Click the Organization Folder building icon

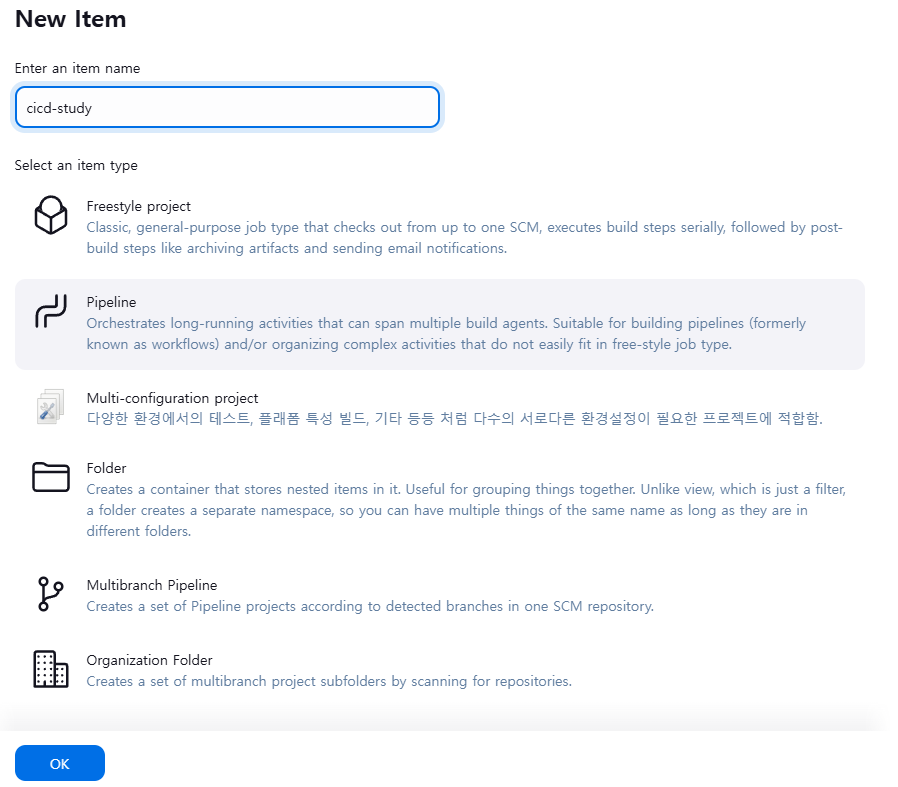50,670
